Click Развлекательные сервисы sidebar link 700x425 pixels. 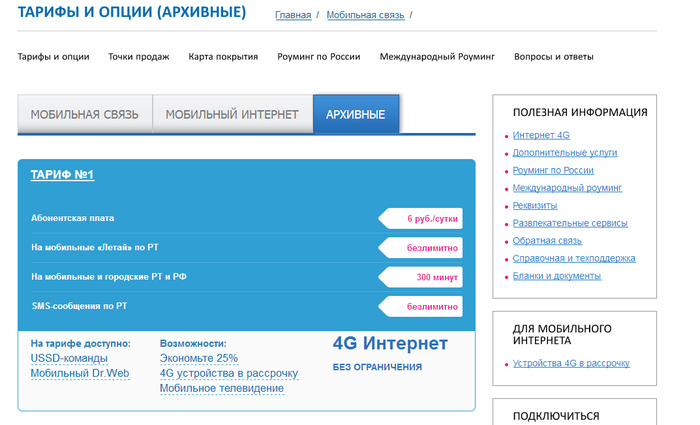pyautogui.click(x=570, y=223)
